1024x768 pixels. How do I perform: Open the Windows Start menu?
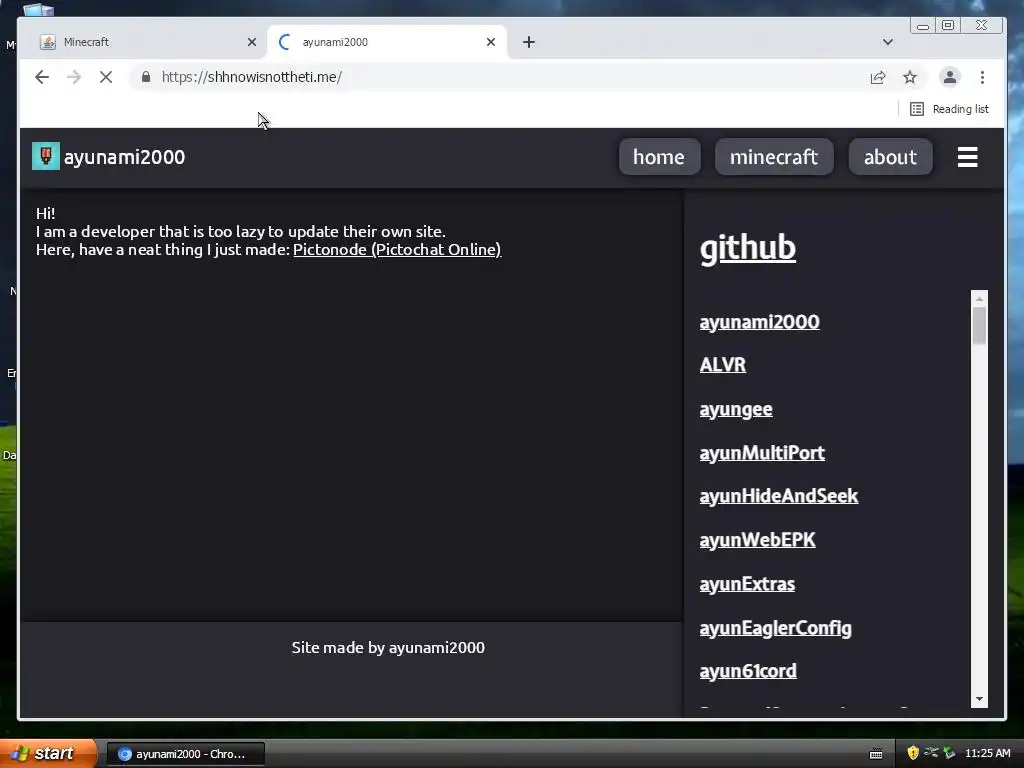pyautogui.click(x=47, y=753)
